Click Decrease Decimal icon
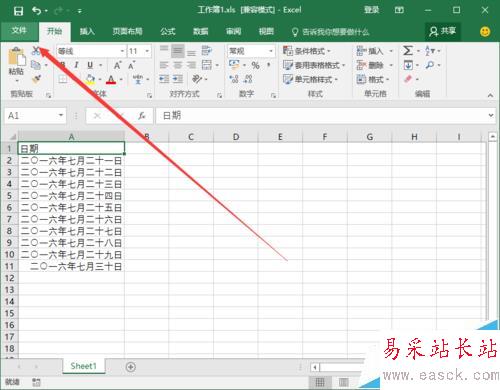The width and height of the screenshot is (500, 390). click(248, 79)
